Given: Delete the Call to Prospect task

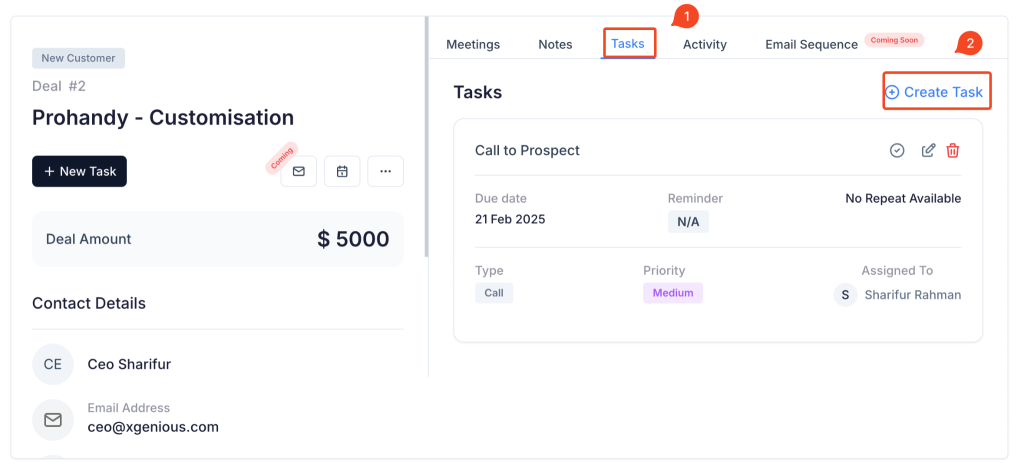Looking at the screenshot, I should (953, 151).
